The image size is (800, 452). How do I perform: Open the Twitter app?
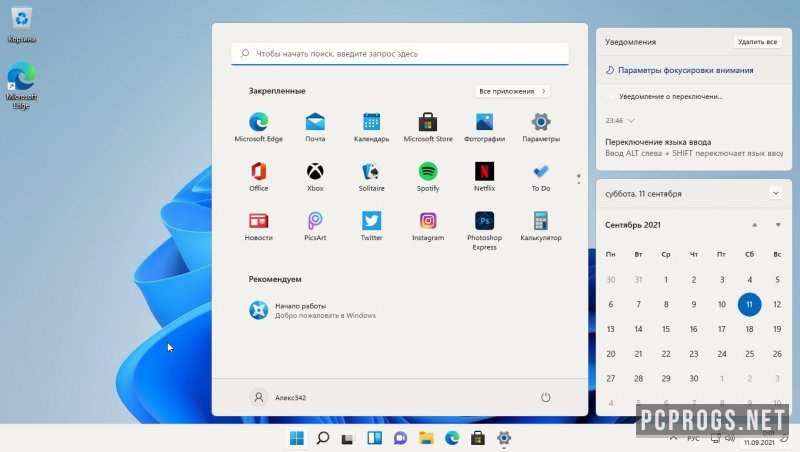[371, 226]
